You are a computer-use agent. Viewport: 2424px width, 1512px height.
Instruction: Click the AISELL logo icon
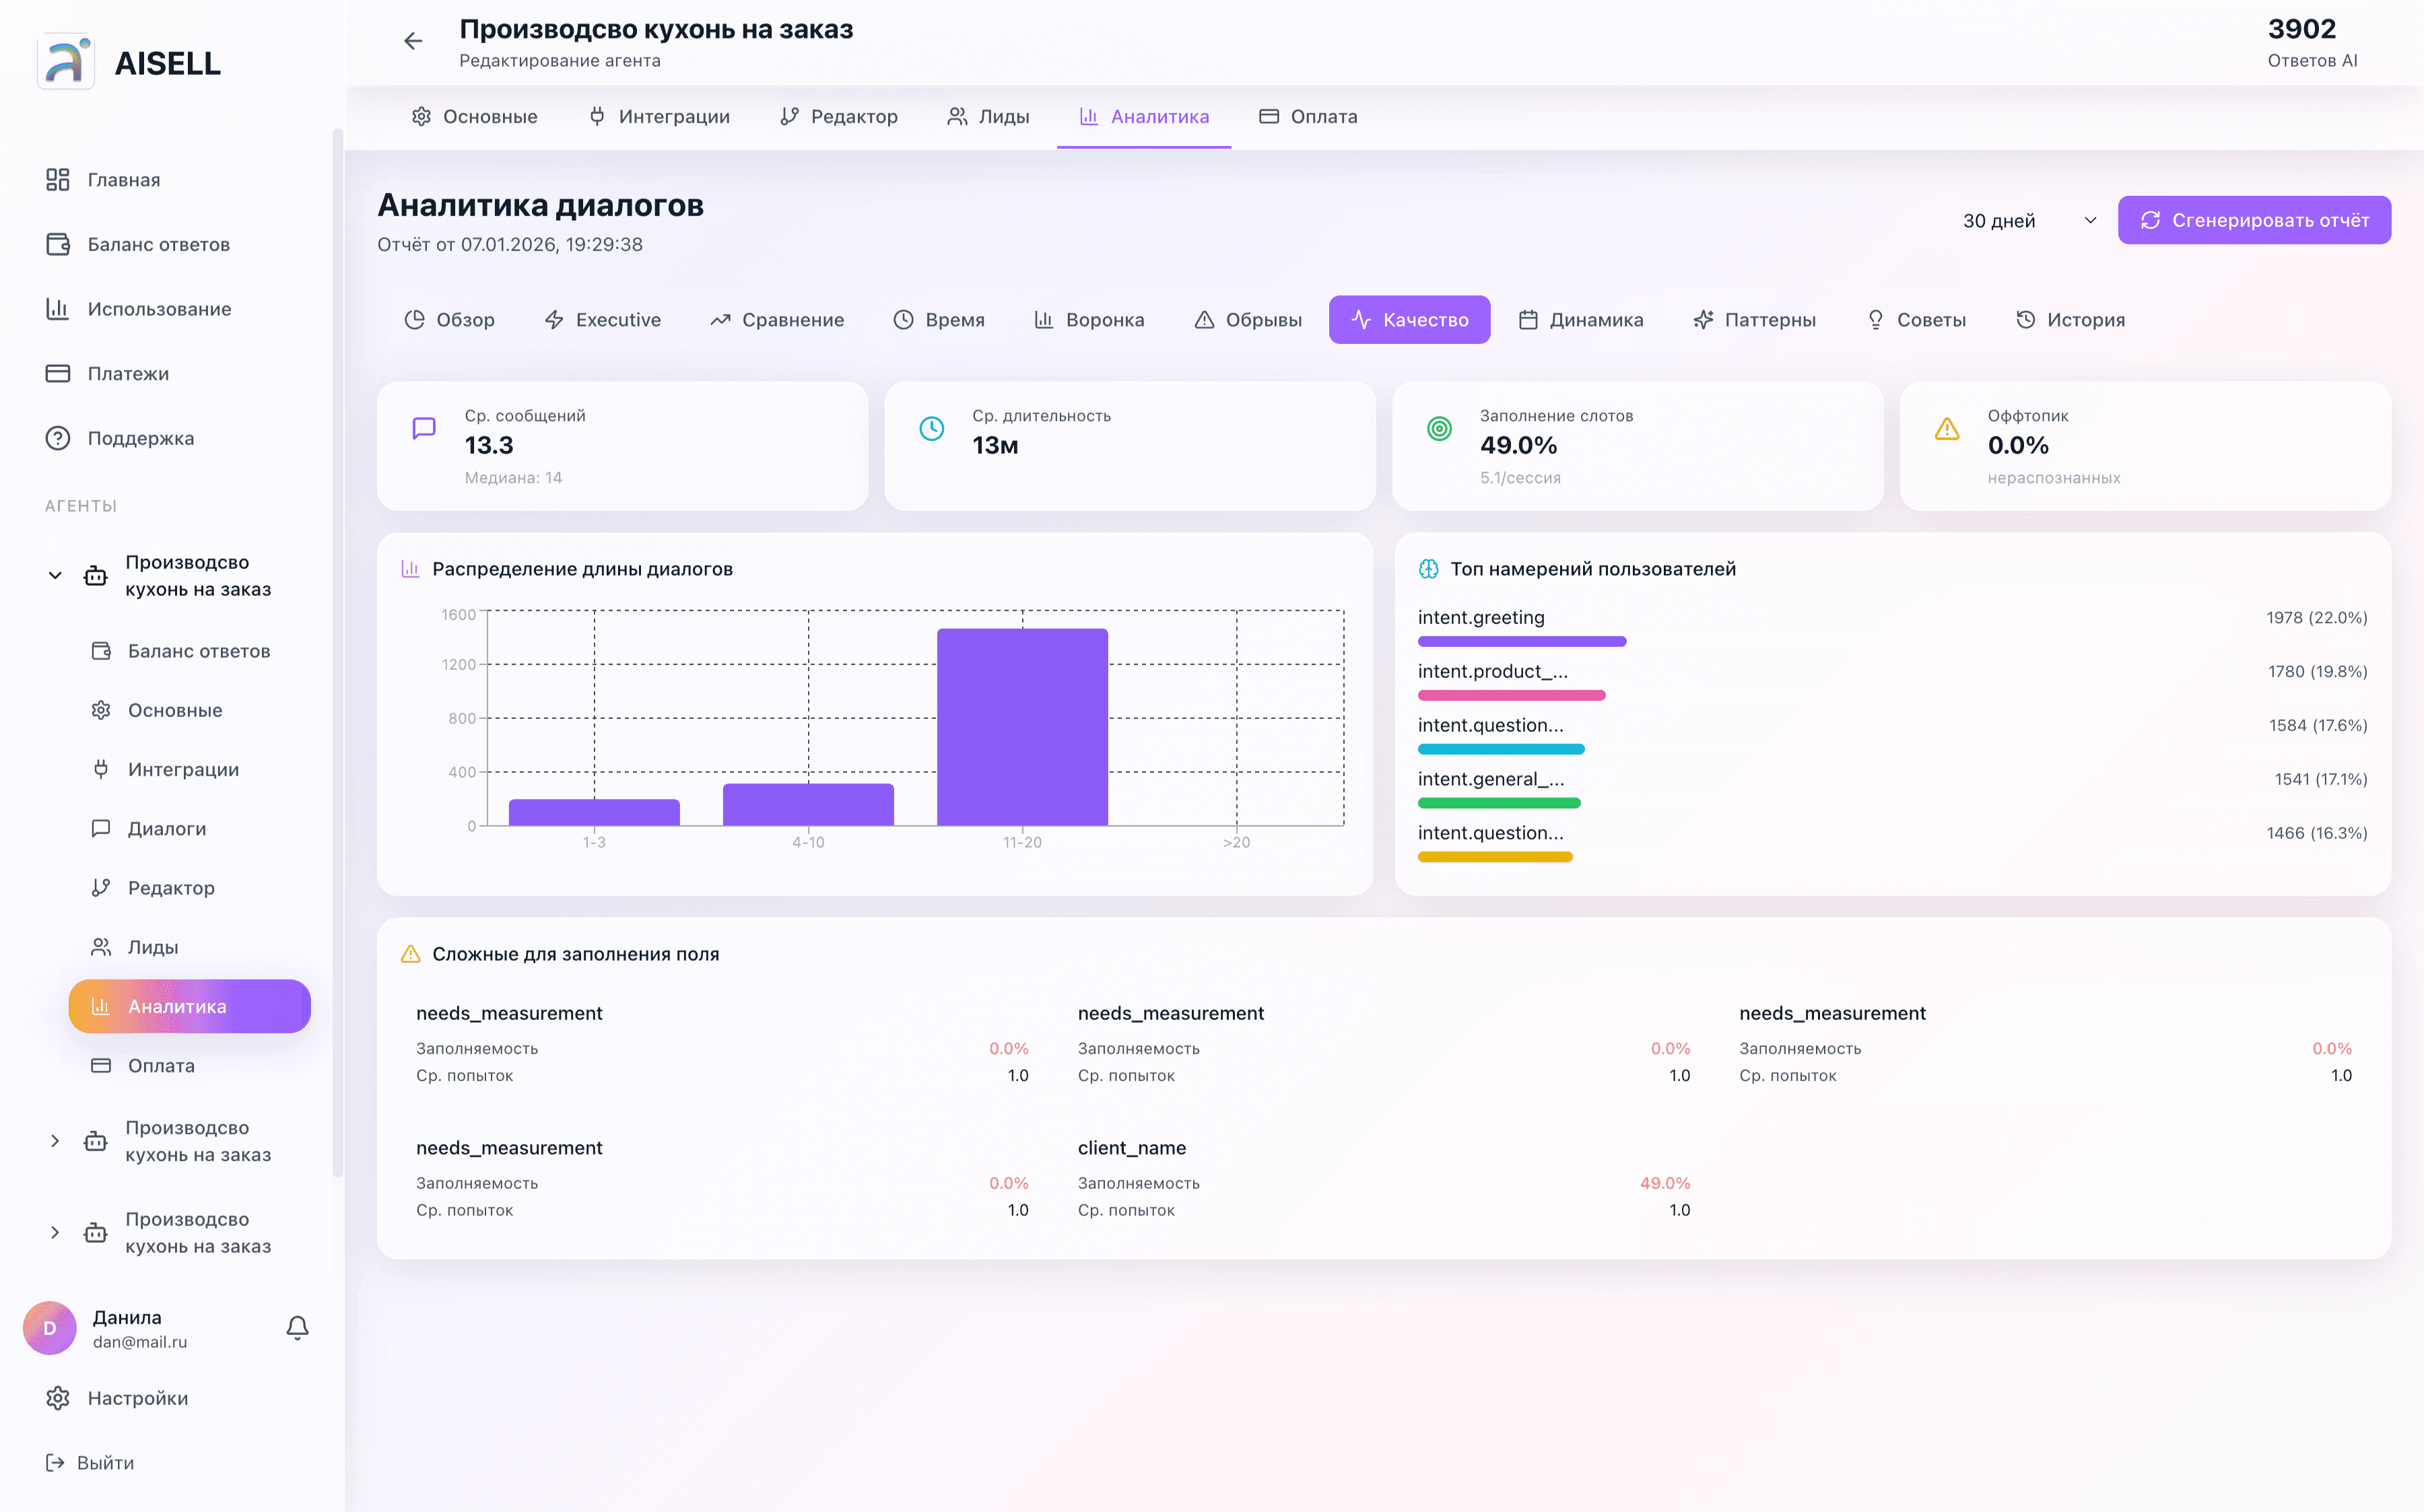coord(66,62)
